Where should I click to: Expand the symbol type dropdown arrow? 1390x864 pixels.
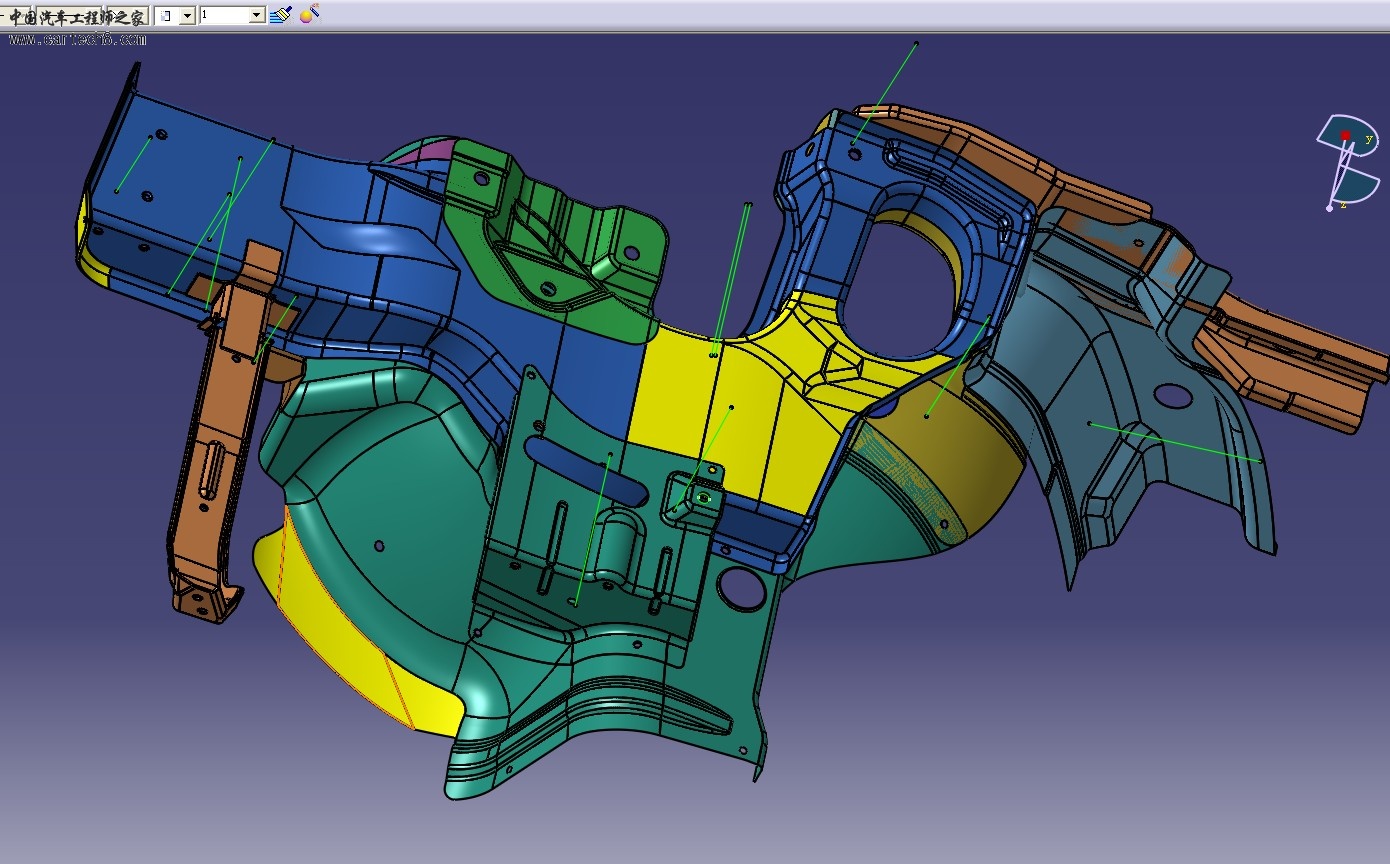[x=187, y=16]
